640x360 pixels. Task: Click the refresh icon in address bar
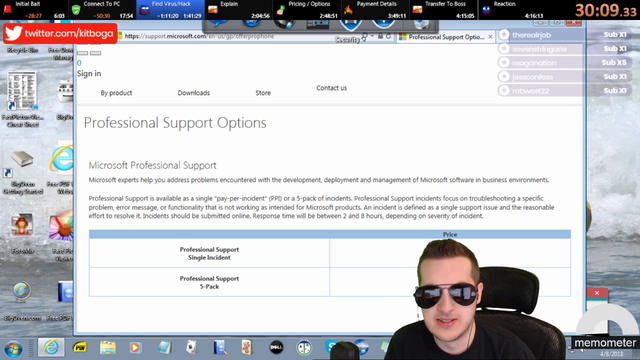point(389,36)
